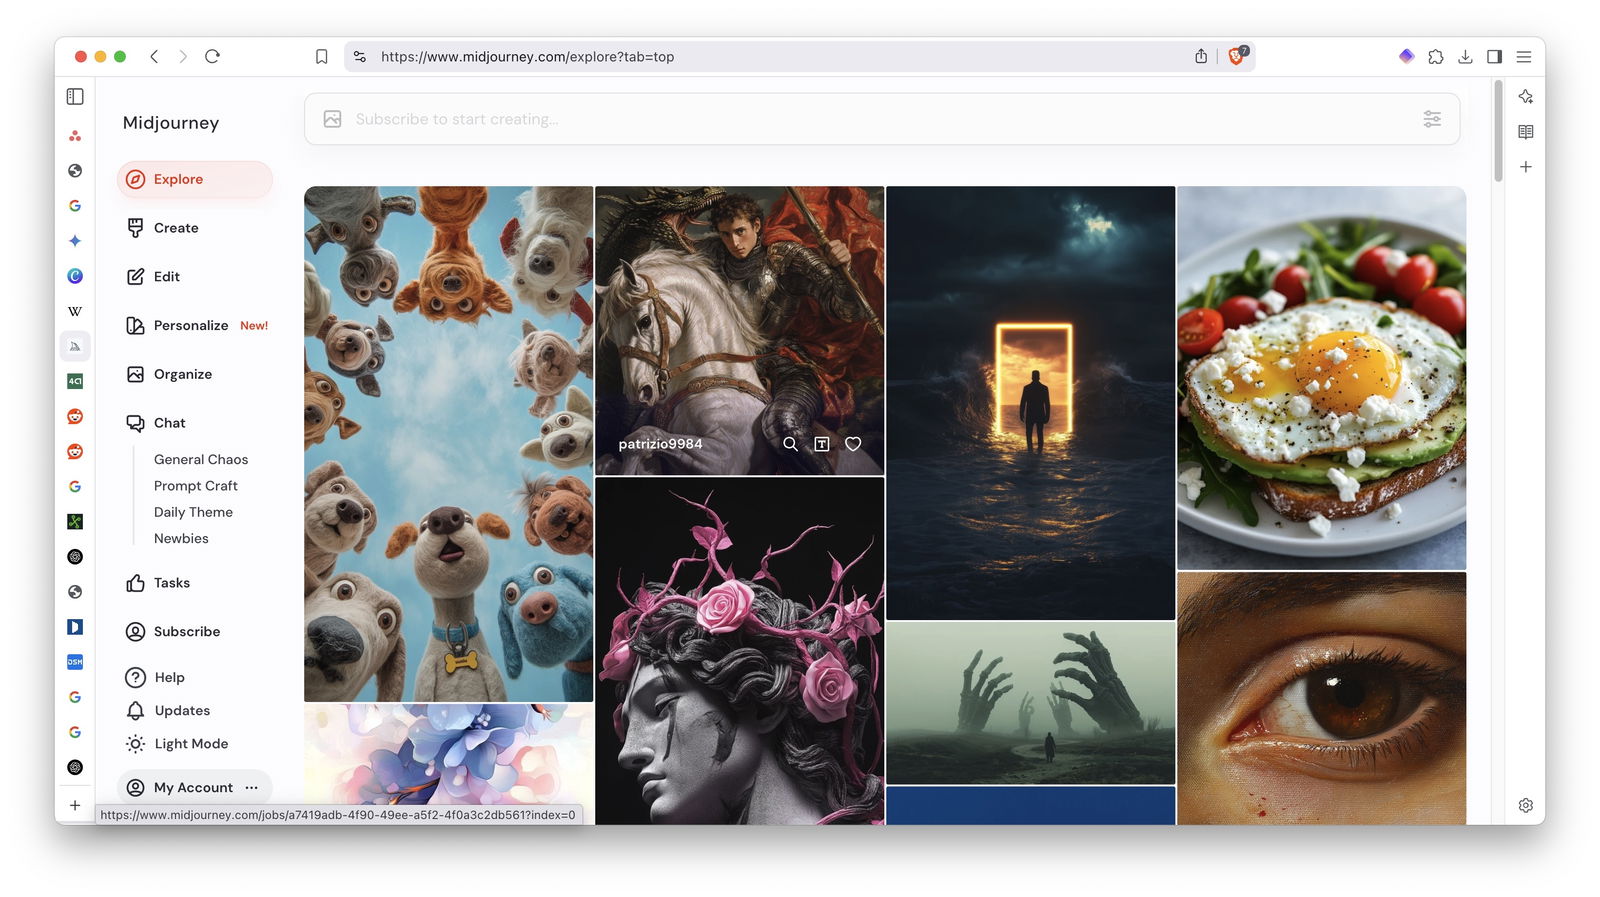Toggle the bookmark icon for this page
The image size is (1600, 897).
click(x=321, y=57)
